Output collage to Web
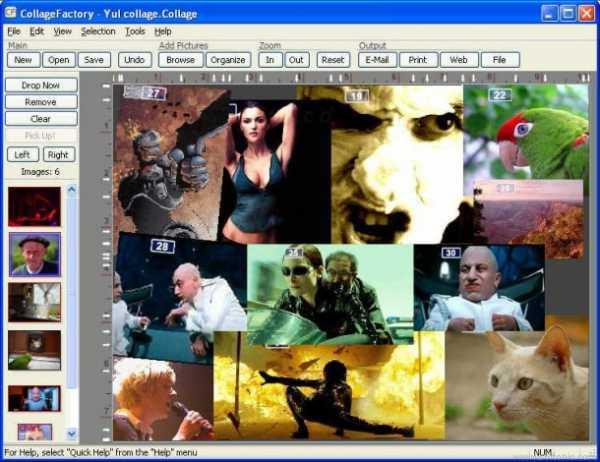This screenshot has width=600, height=462. (x=459, y=60)
